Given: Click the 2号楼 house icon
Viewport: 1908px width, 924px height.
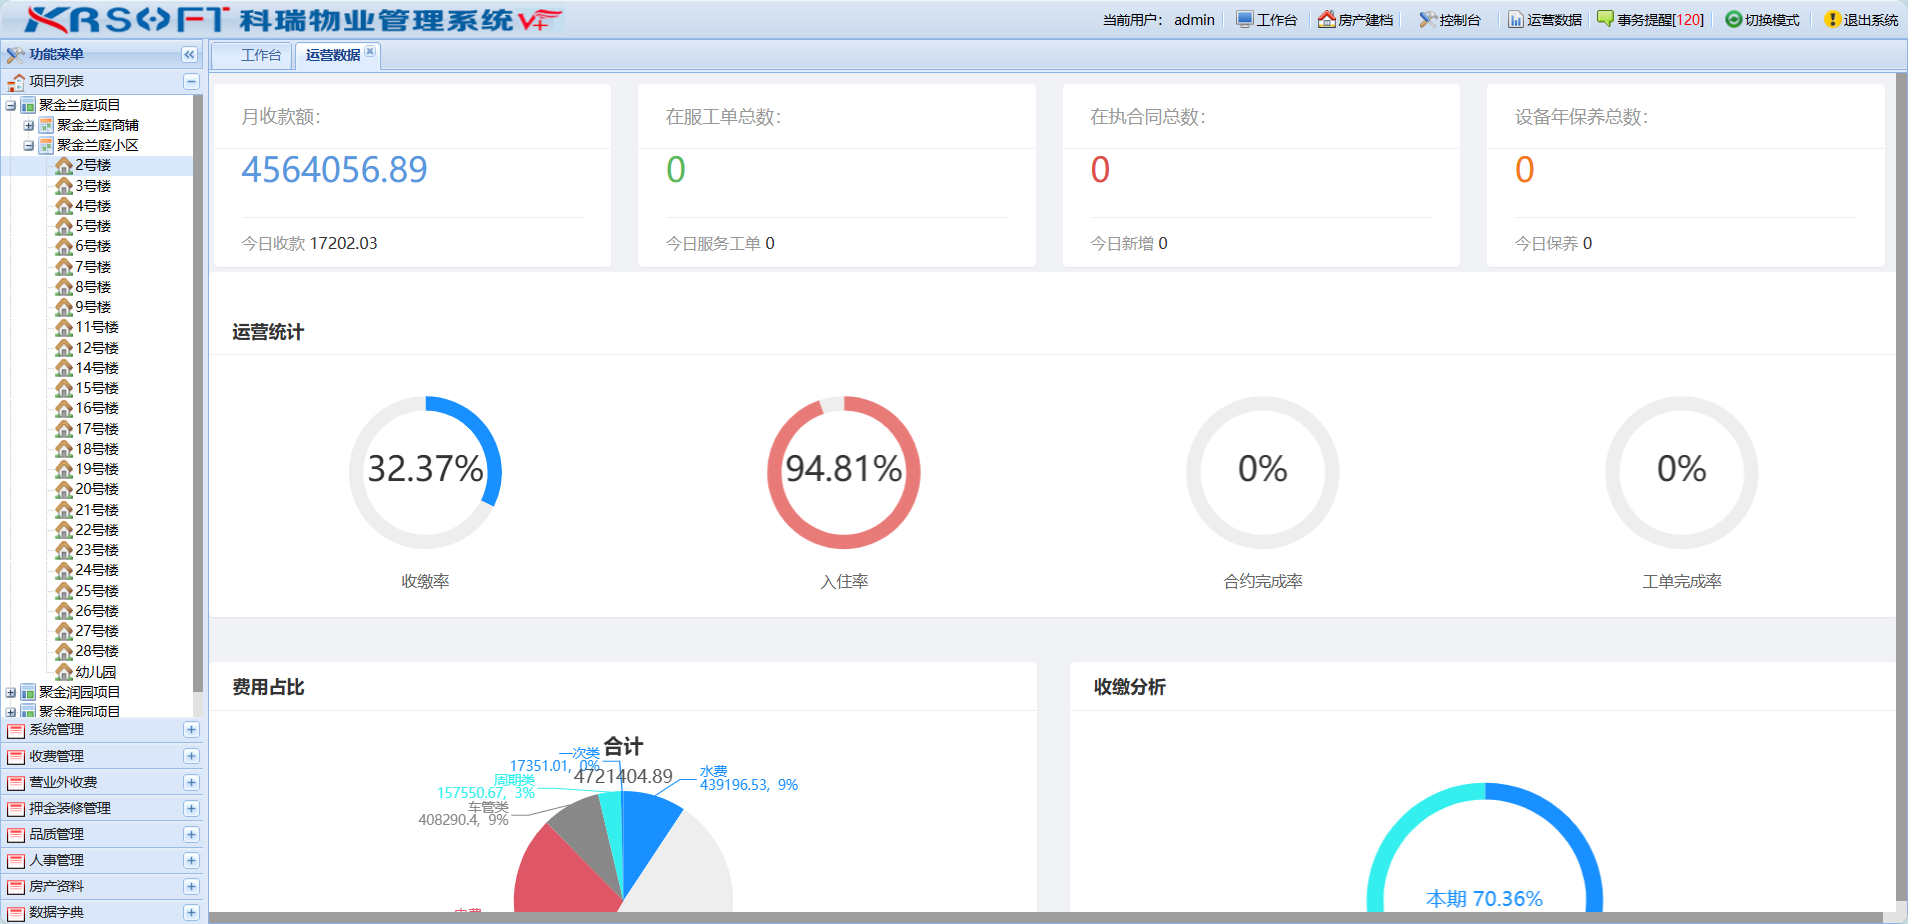Looking at the screenshot, I should 64,165.
